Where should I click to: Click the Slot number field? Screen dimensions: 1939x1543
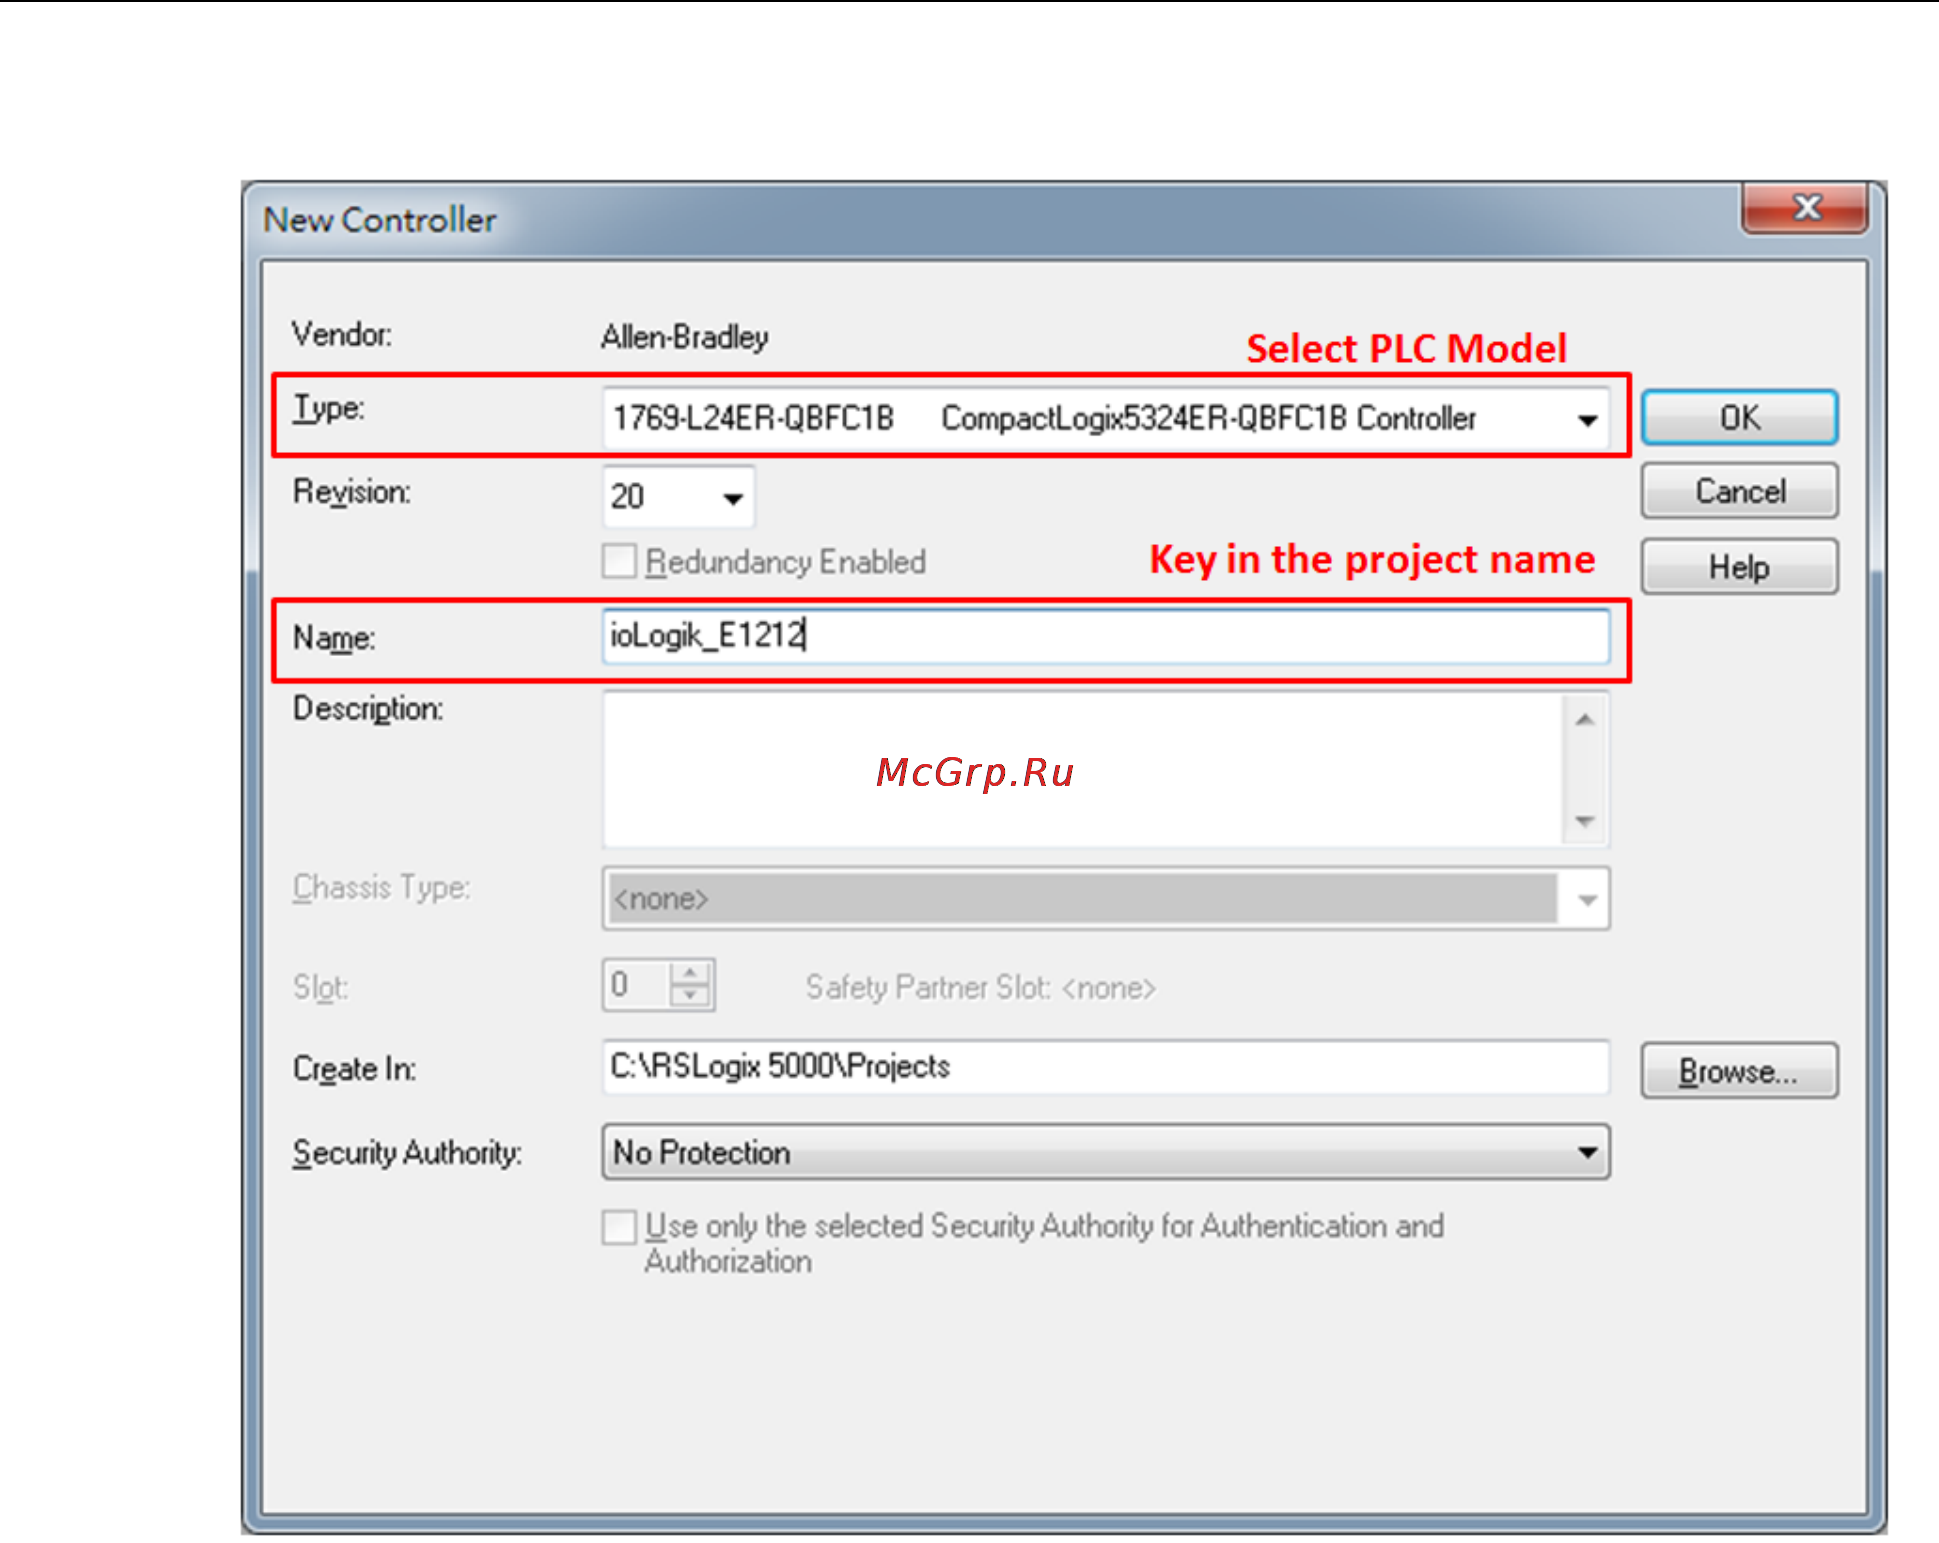coord(636,985)
